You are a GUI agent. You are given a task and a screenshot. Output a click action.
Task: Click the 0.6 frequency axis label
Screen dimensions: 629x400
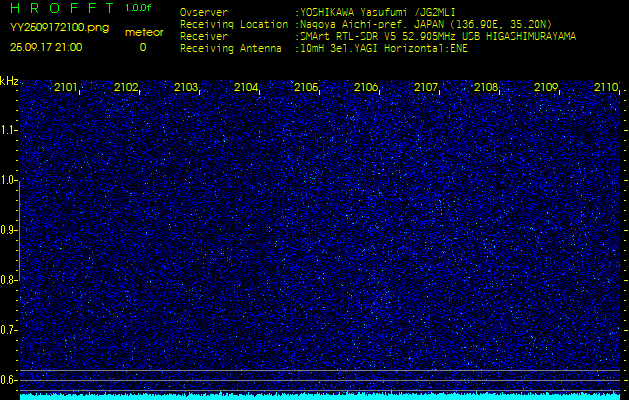point(9,380)
